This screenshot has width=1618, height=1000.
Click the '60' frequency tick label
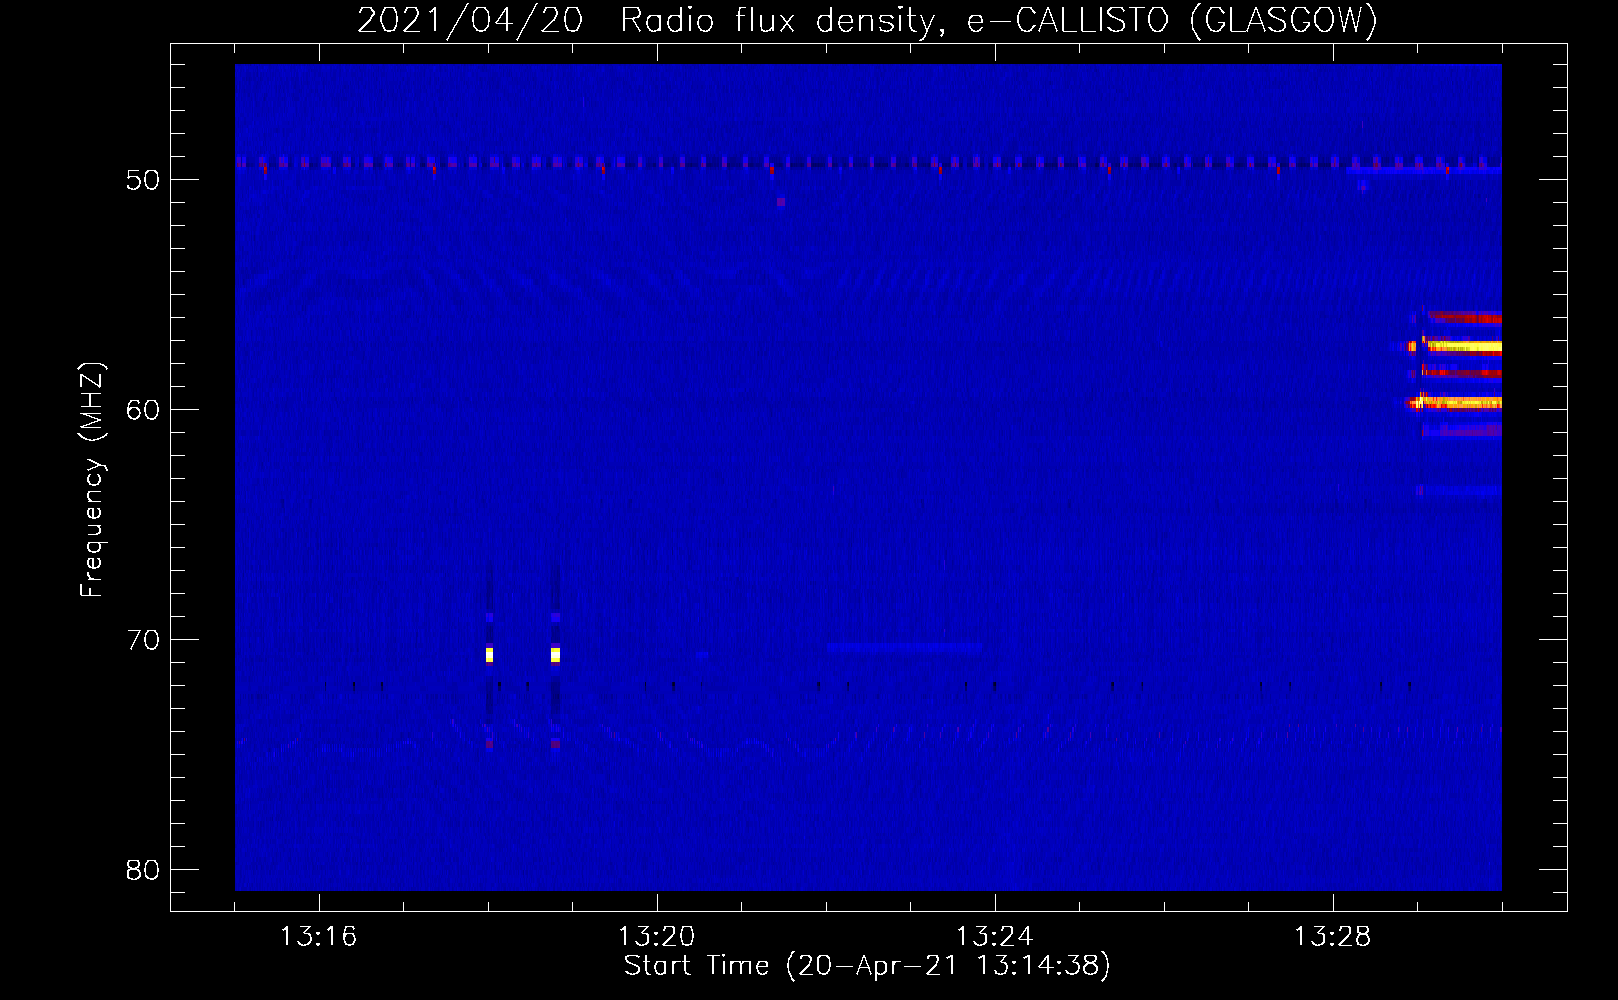click(x=143, y=410)
